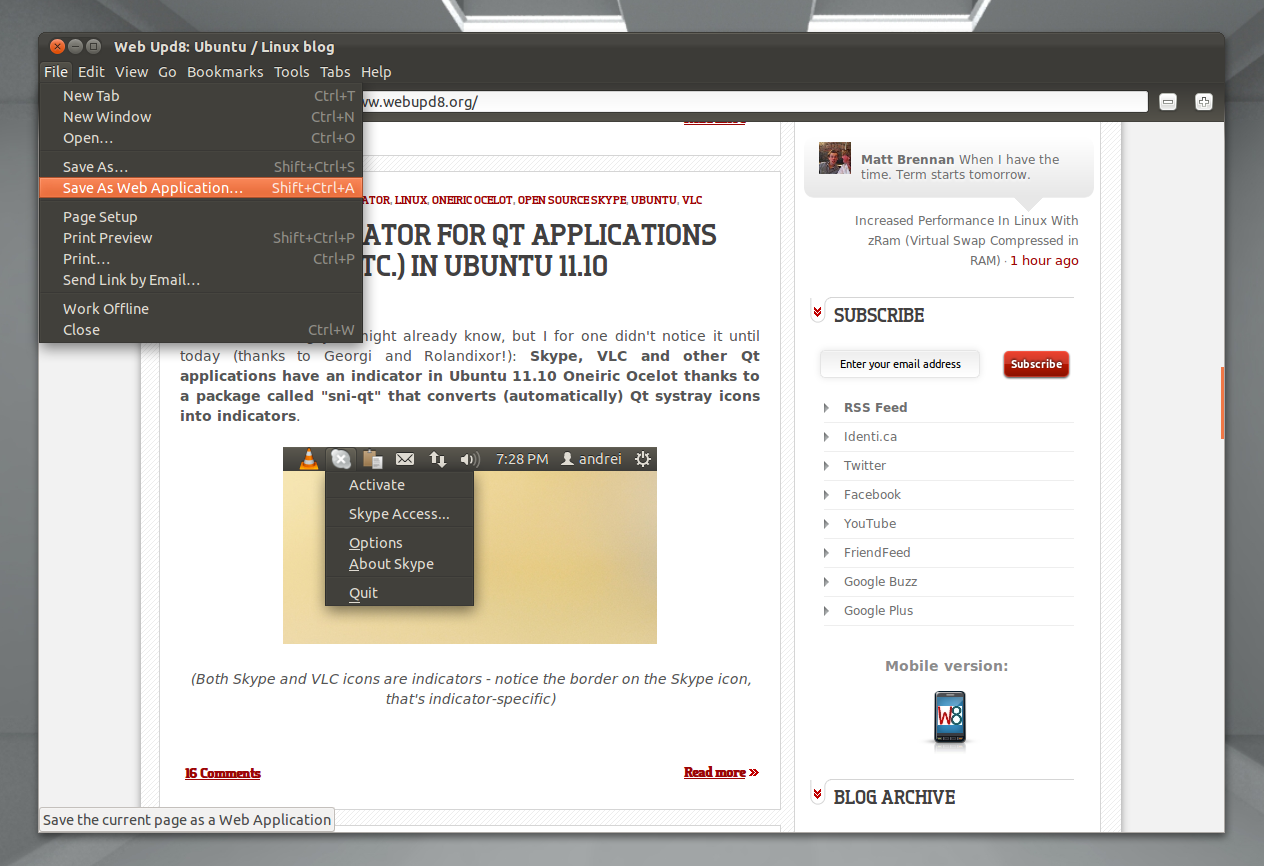
Task: Click the 16 Comments link
Action: tap(222, 773)
